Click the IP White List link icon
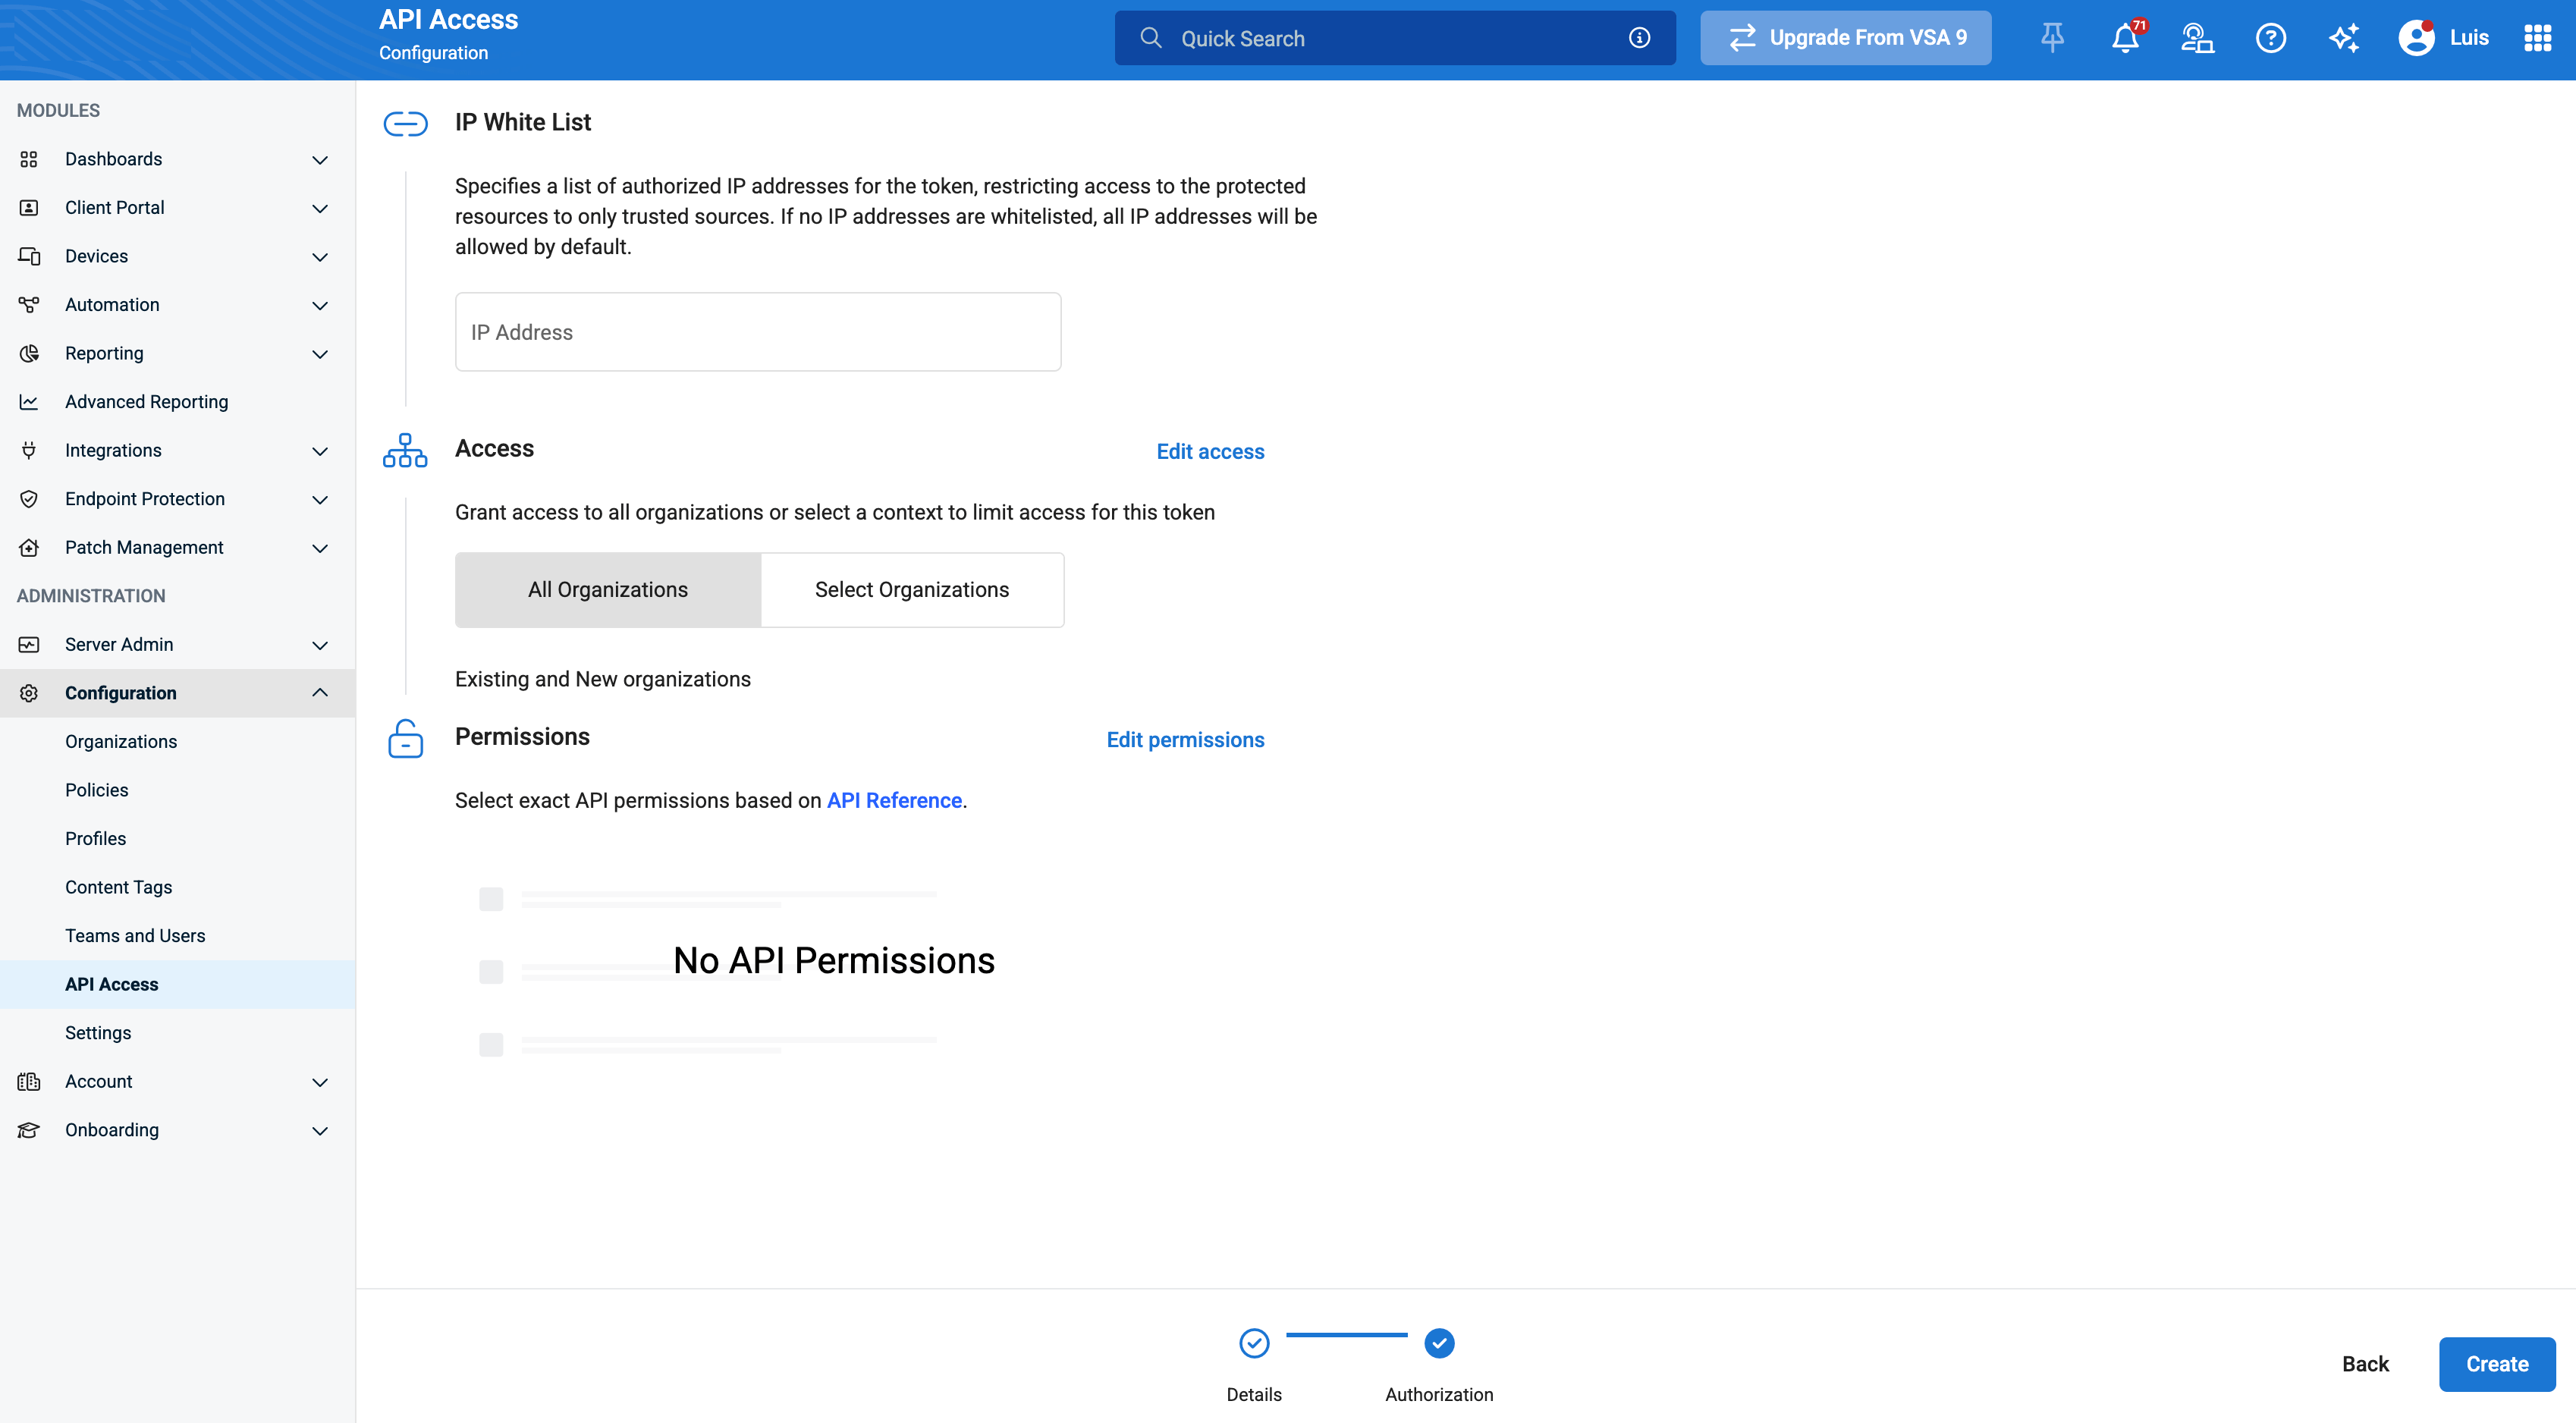Screen dimensions: 2576x1423 tap(405, 123)
